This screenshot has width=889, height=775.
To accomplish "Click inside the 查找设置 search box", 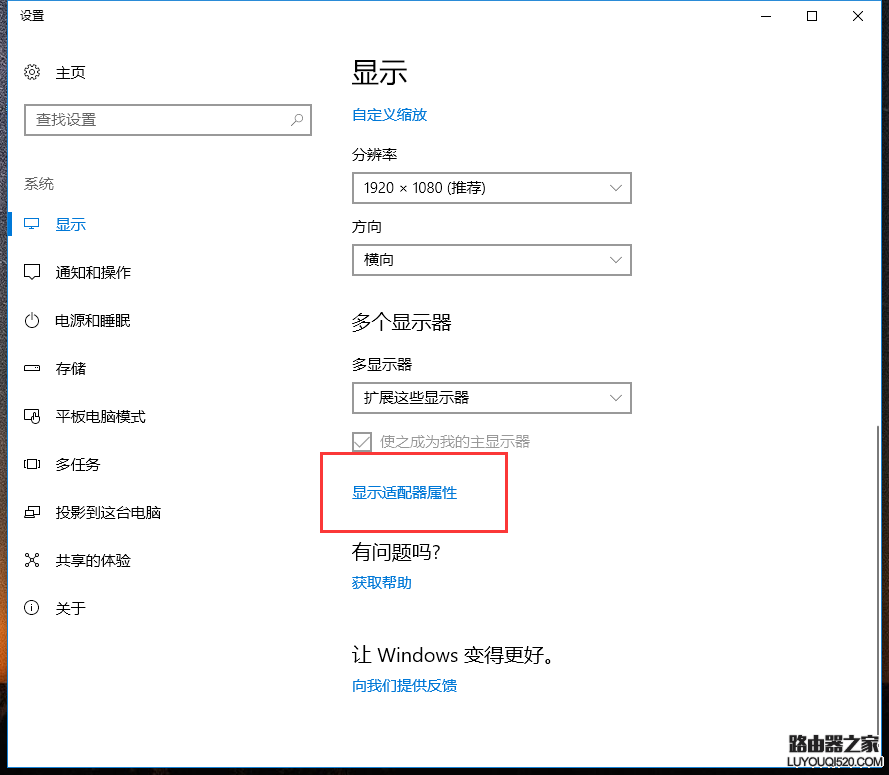I will [150, 119].
